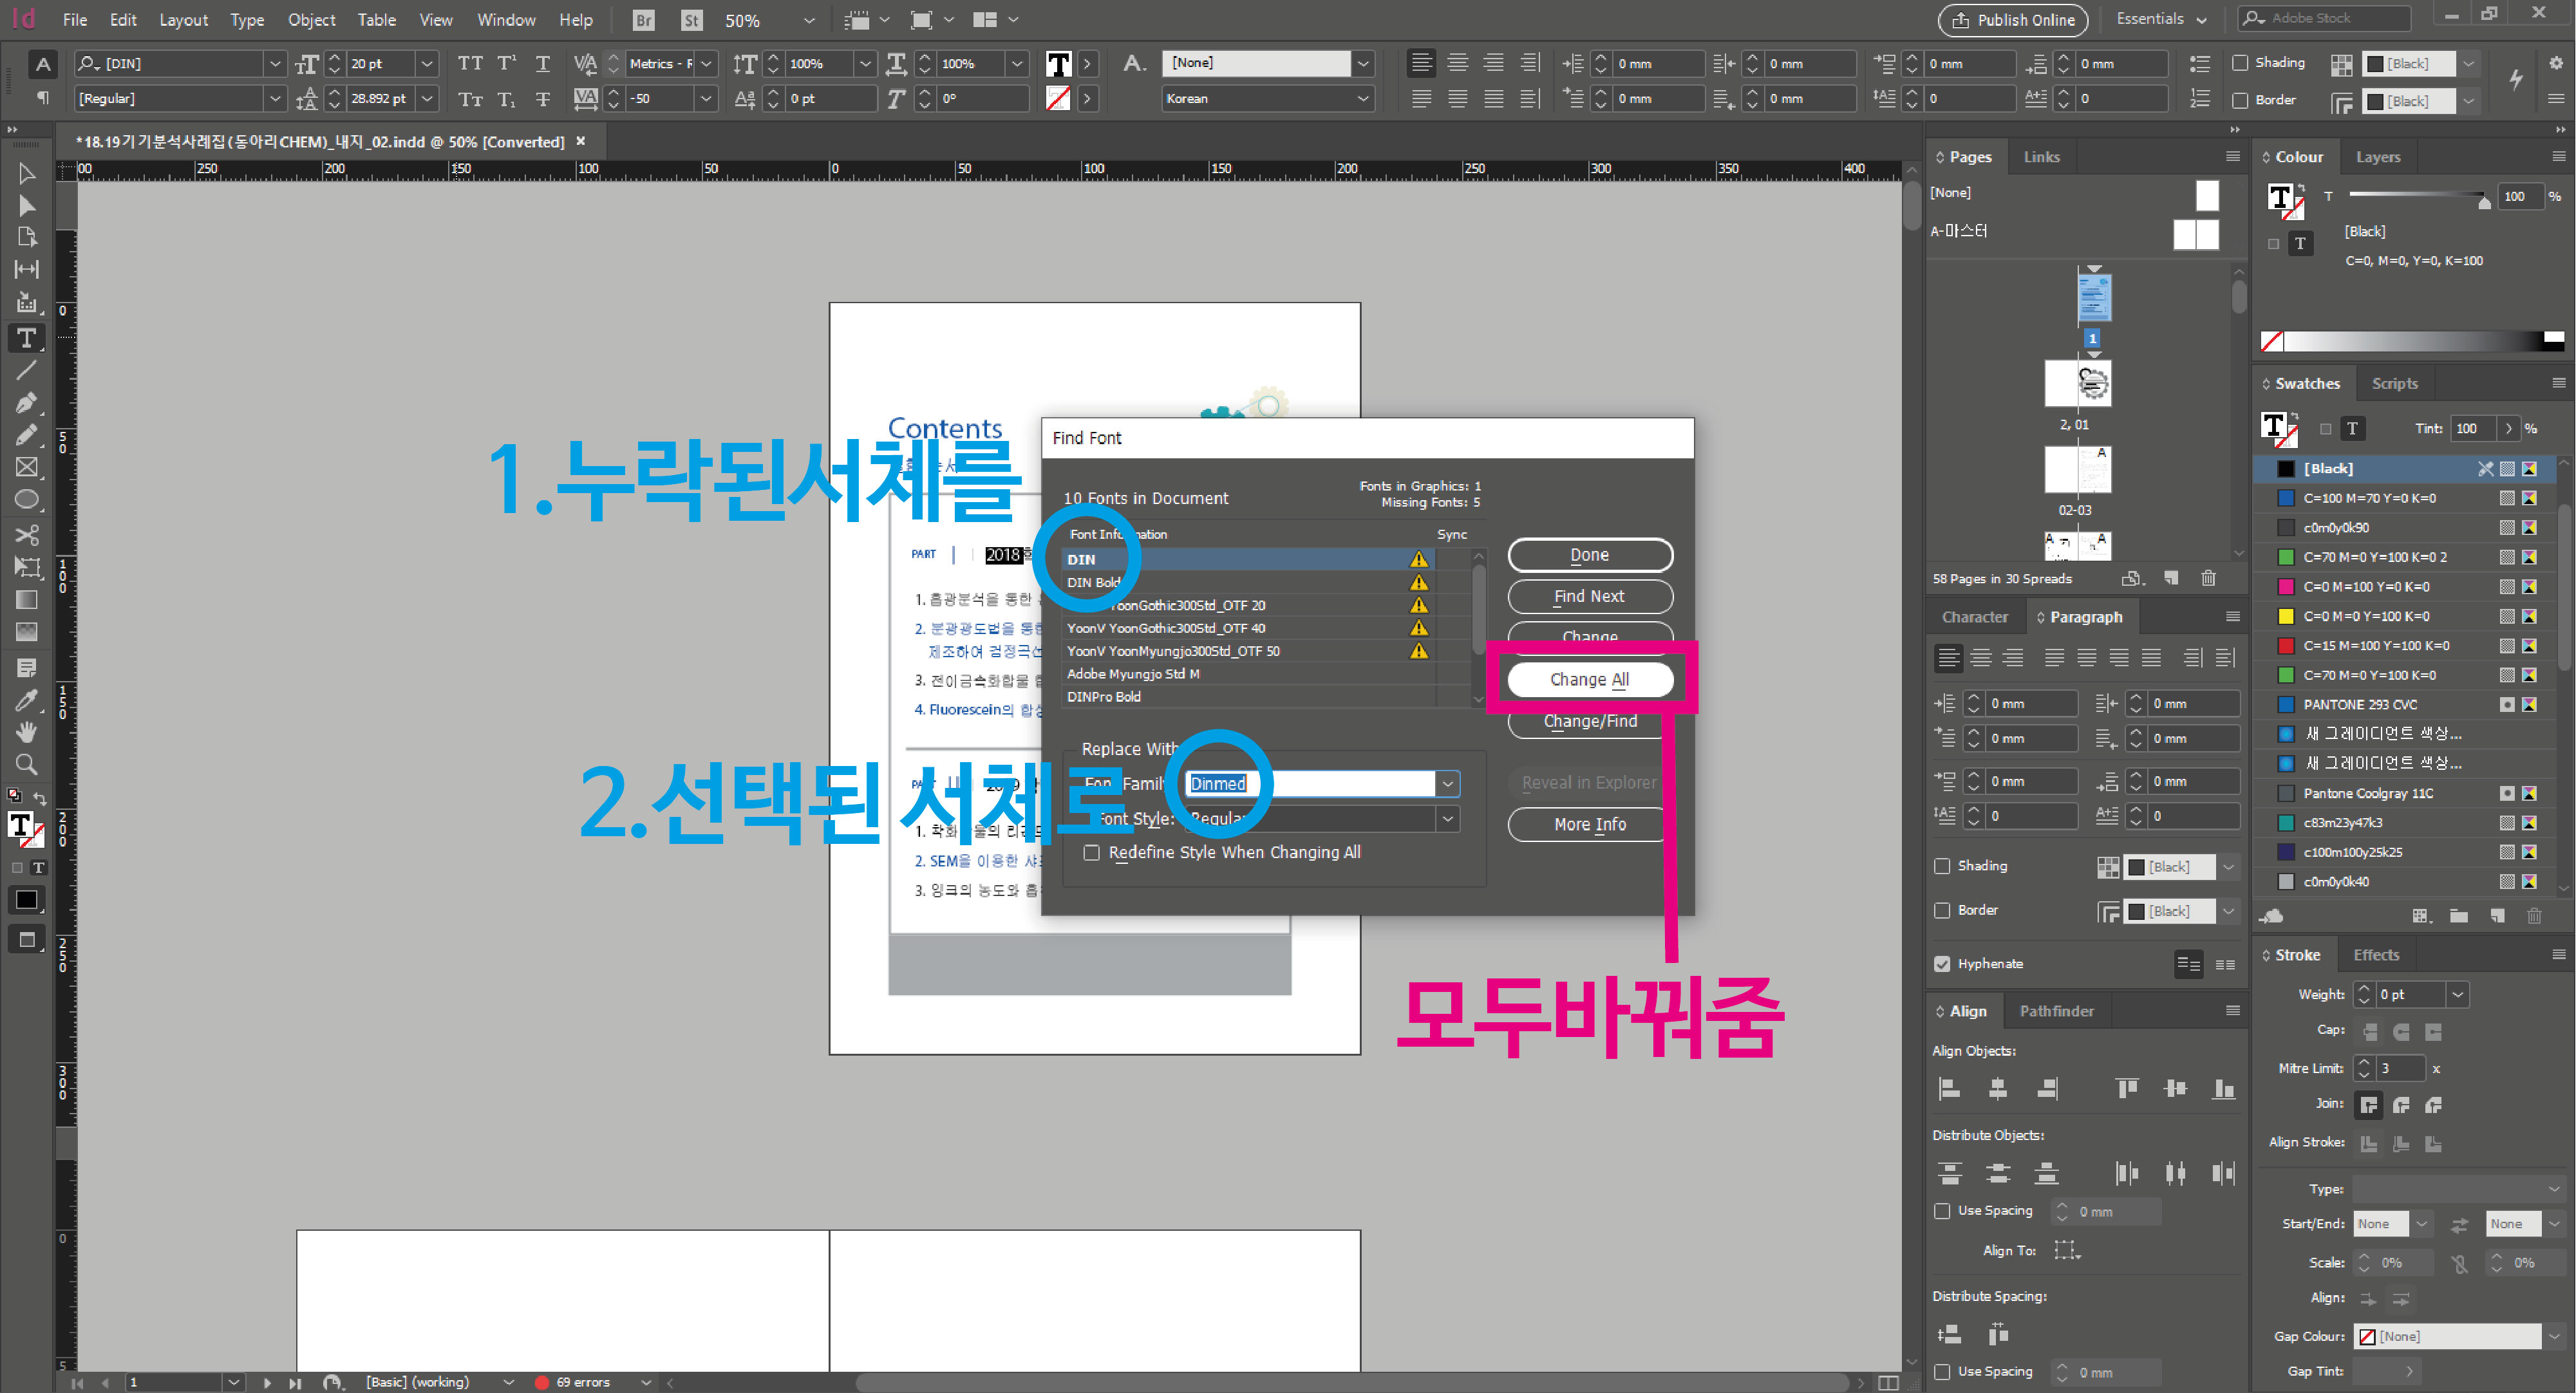Viewport: 2576px width, 1393px height.
Task: Enable Redefine Style When Changing All
Action: (x=1092, y=853)
